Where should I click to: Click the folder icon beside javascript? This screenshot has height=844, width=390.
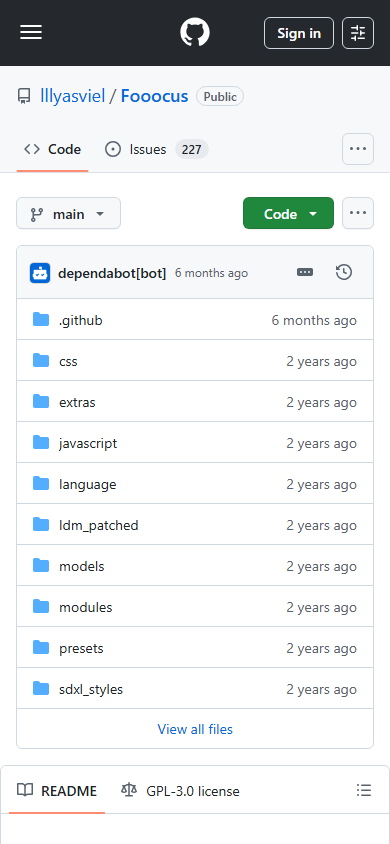point(41,442)
